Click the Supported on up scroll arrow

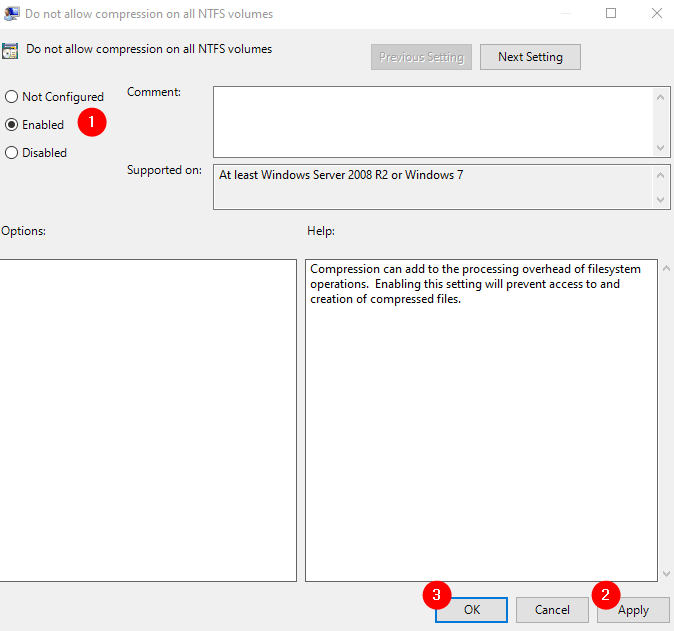tap(661, 175)
